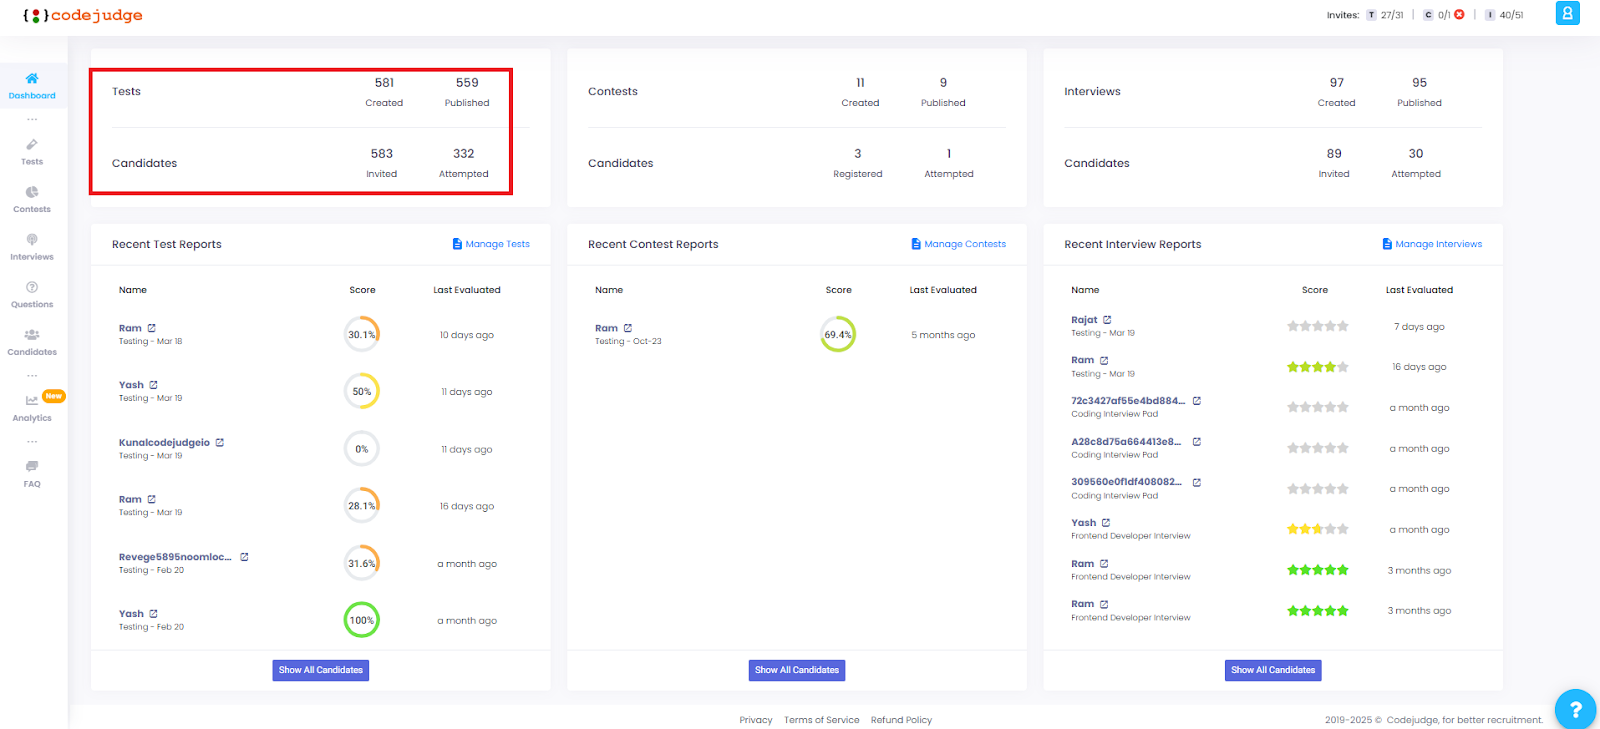Open Interviews from the sidebar
This screenshot has height=729, width=1600.
click(x=32, y=247)
